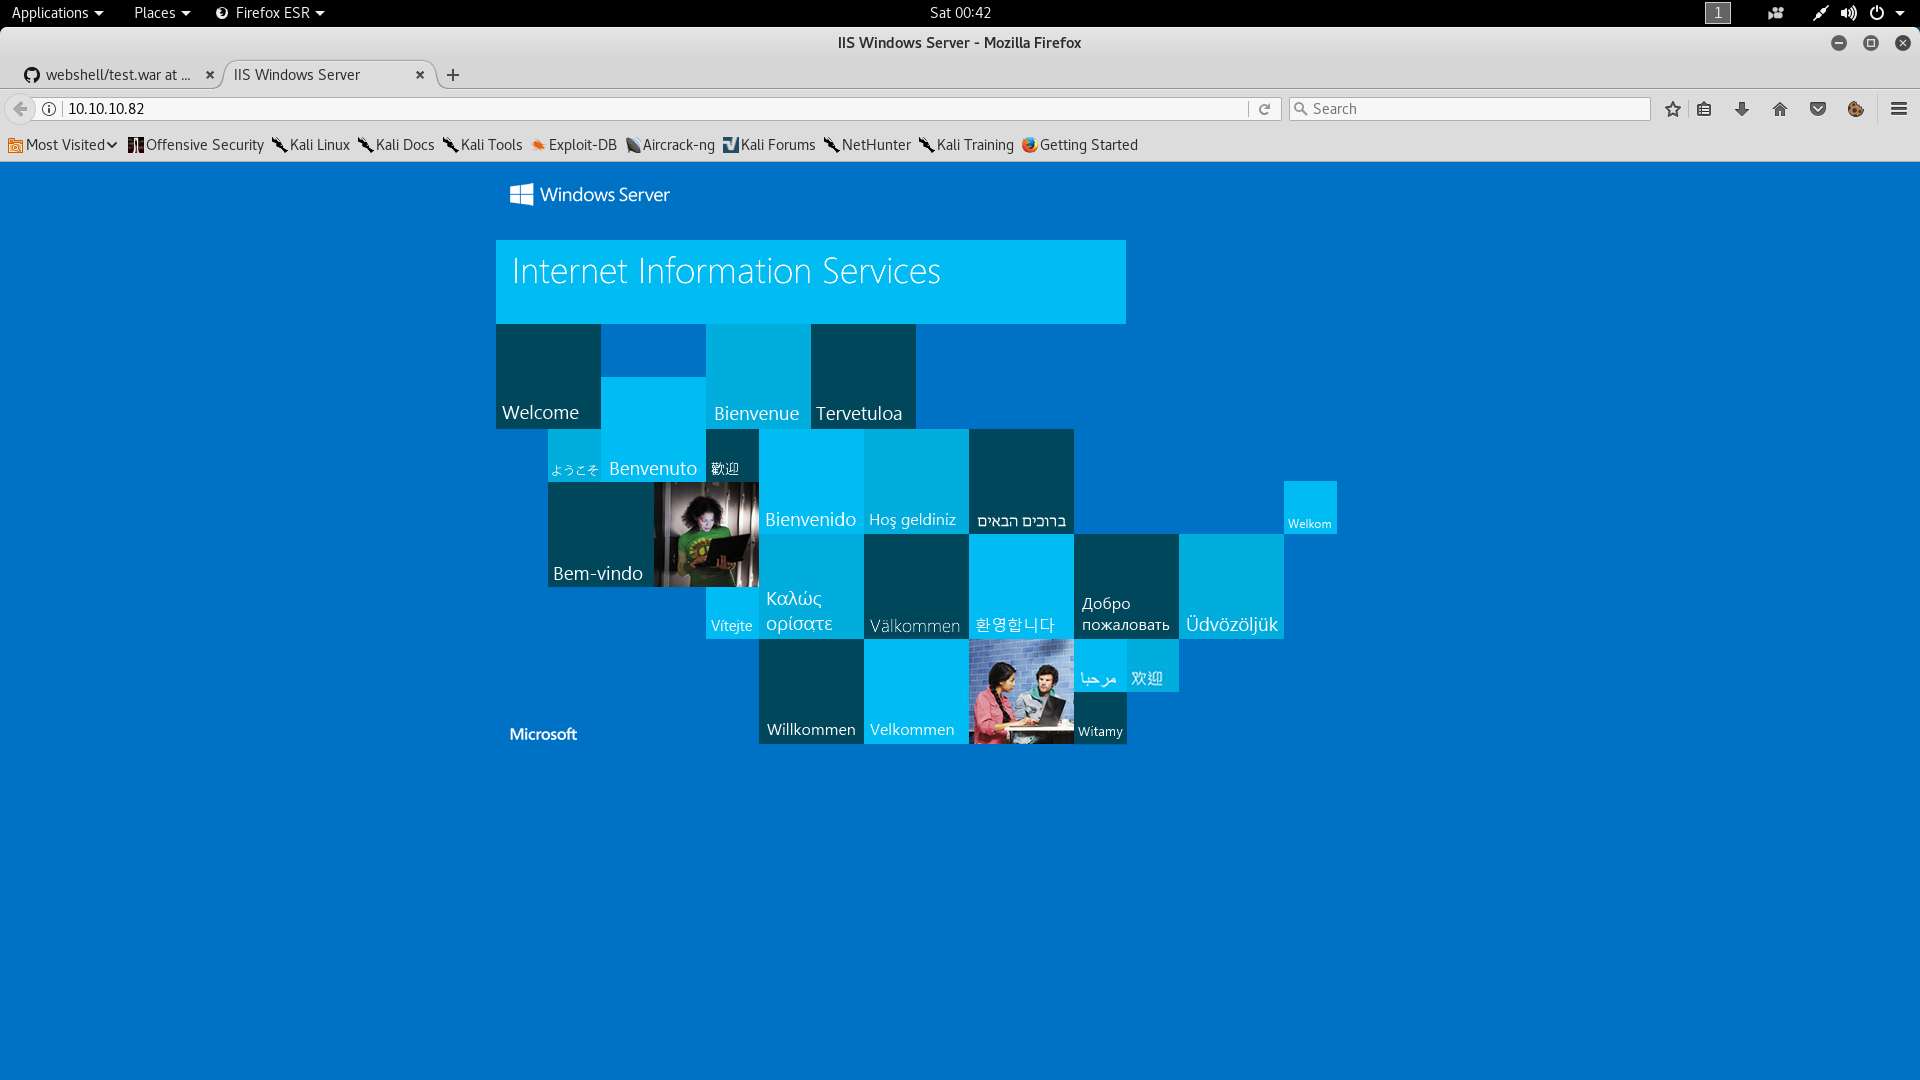
Task: Expand the Most Visited bookmarks dropdown
Action: (62, 145)
